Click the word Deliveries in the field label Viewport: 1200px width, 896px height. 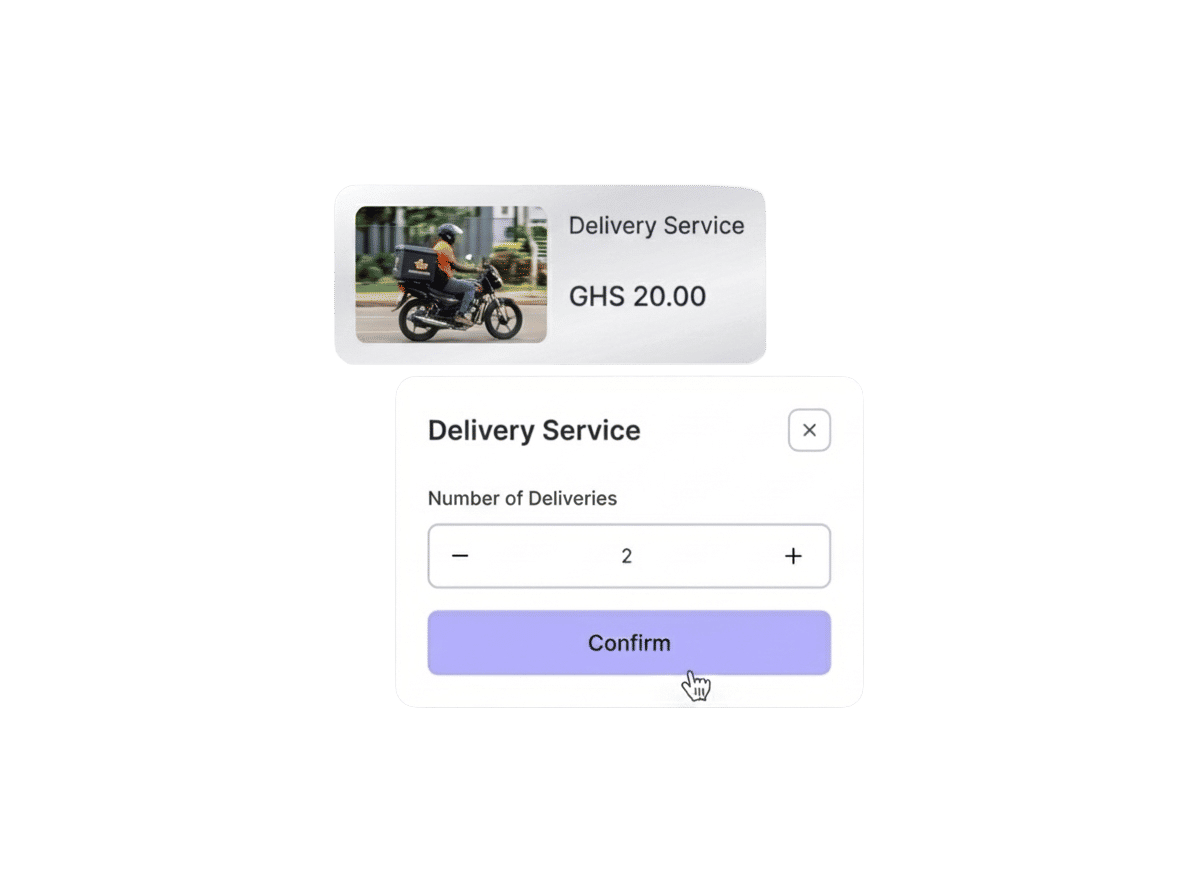573,498
